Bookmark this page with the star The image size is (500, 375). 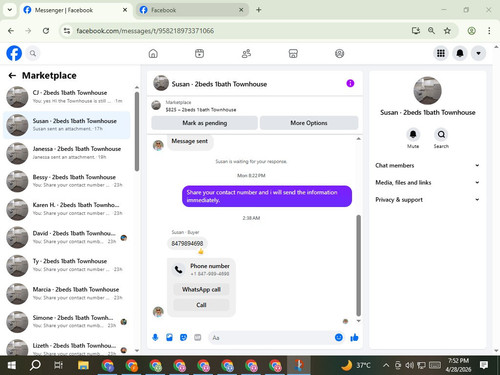[447, 31]
